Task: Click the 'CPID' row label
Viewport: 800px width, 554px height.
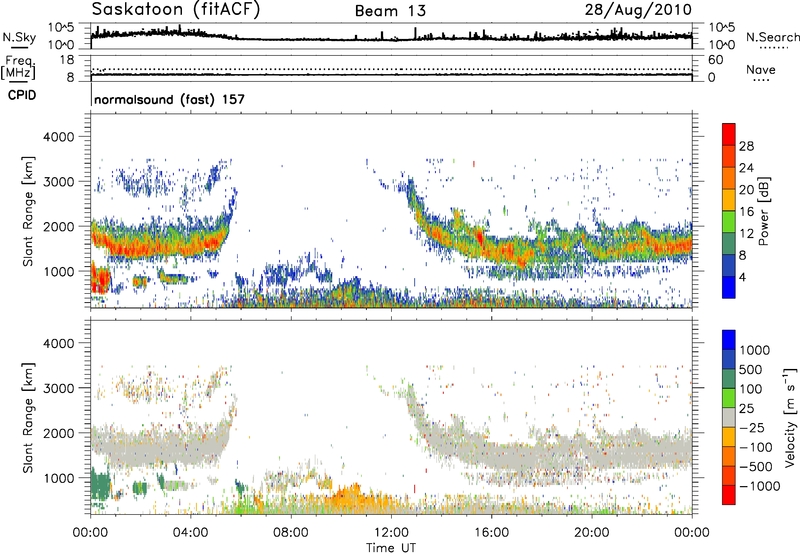Action: (22, 95)
